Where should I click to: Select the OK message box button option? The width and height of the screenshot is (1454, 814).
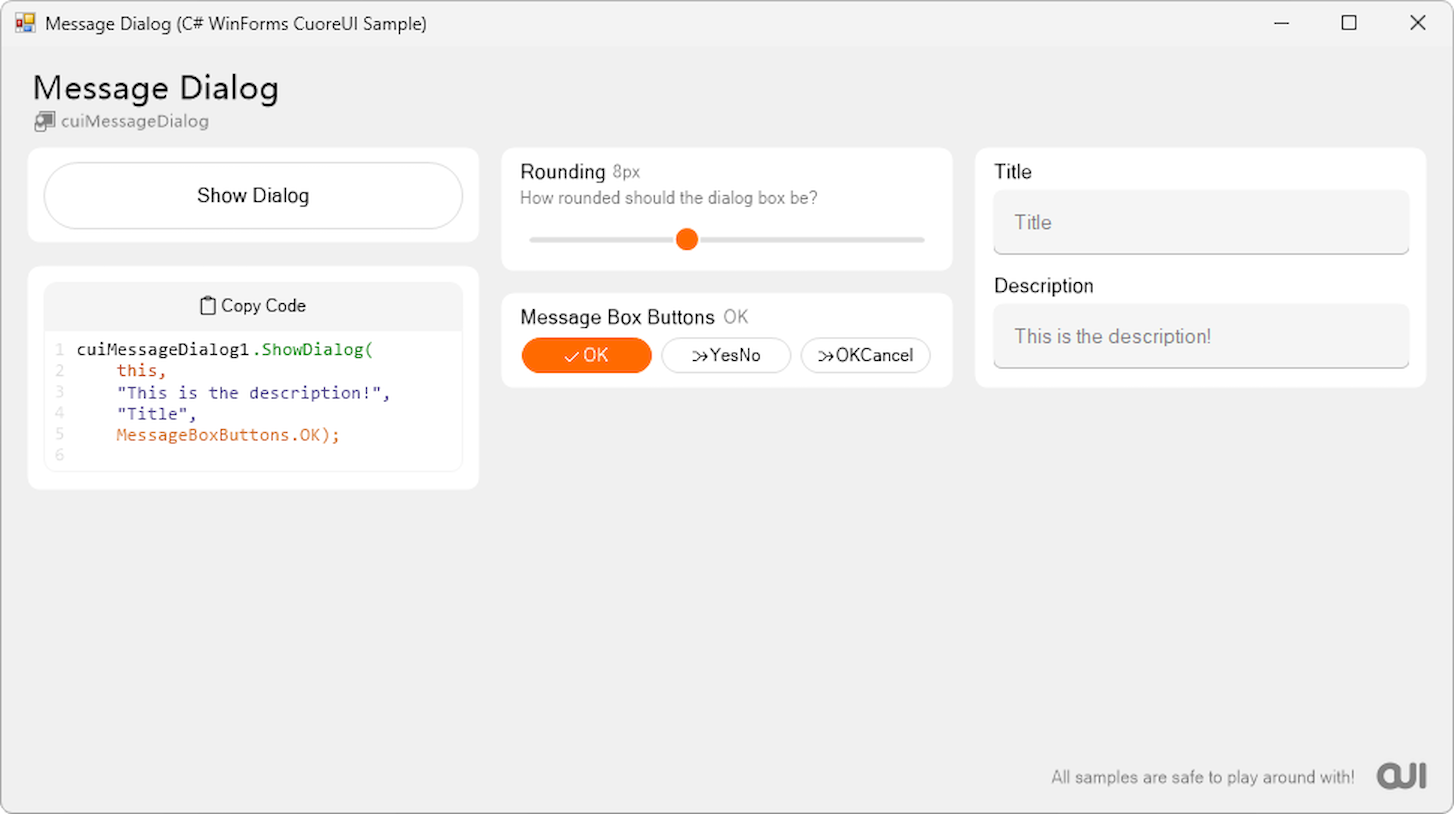[x=587, y=355]
